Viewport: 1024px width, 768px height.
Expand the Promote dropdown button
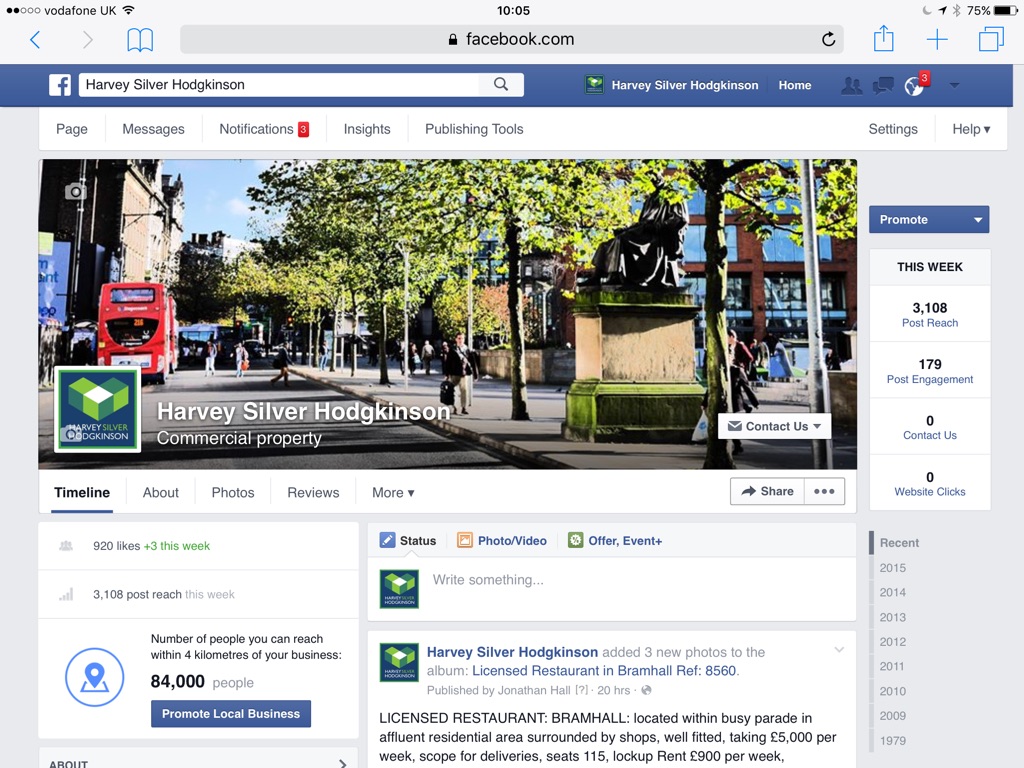tap(978, 220)
